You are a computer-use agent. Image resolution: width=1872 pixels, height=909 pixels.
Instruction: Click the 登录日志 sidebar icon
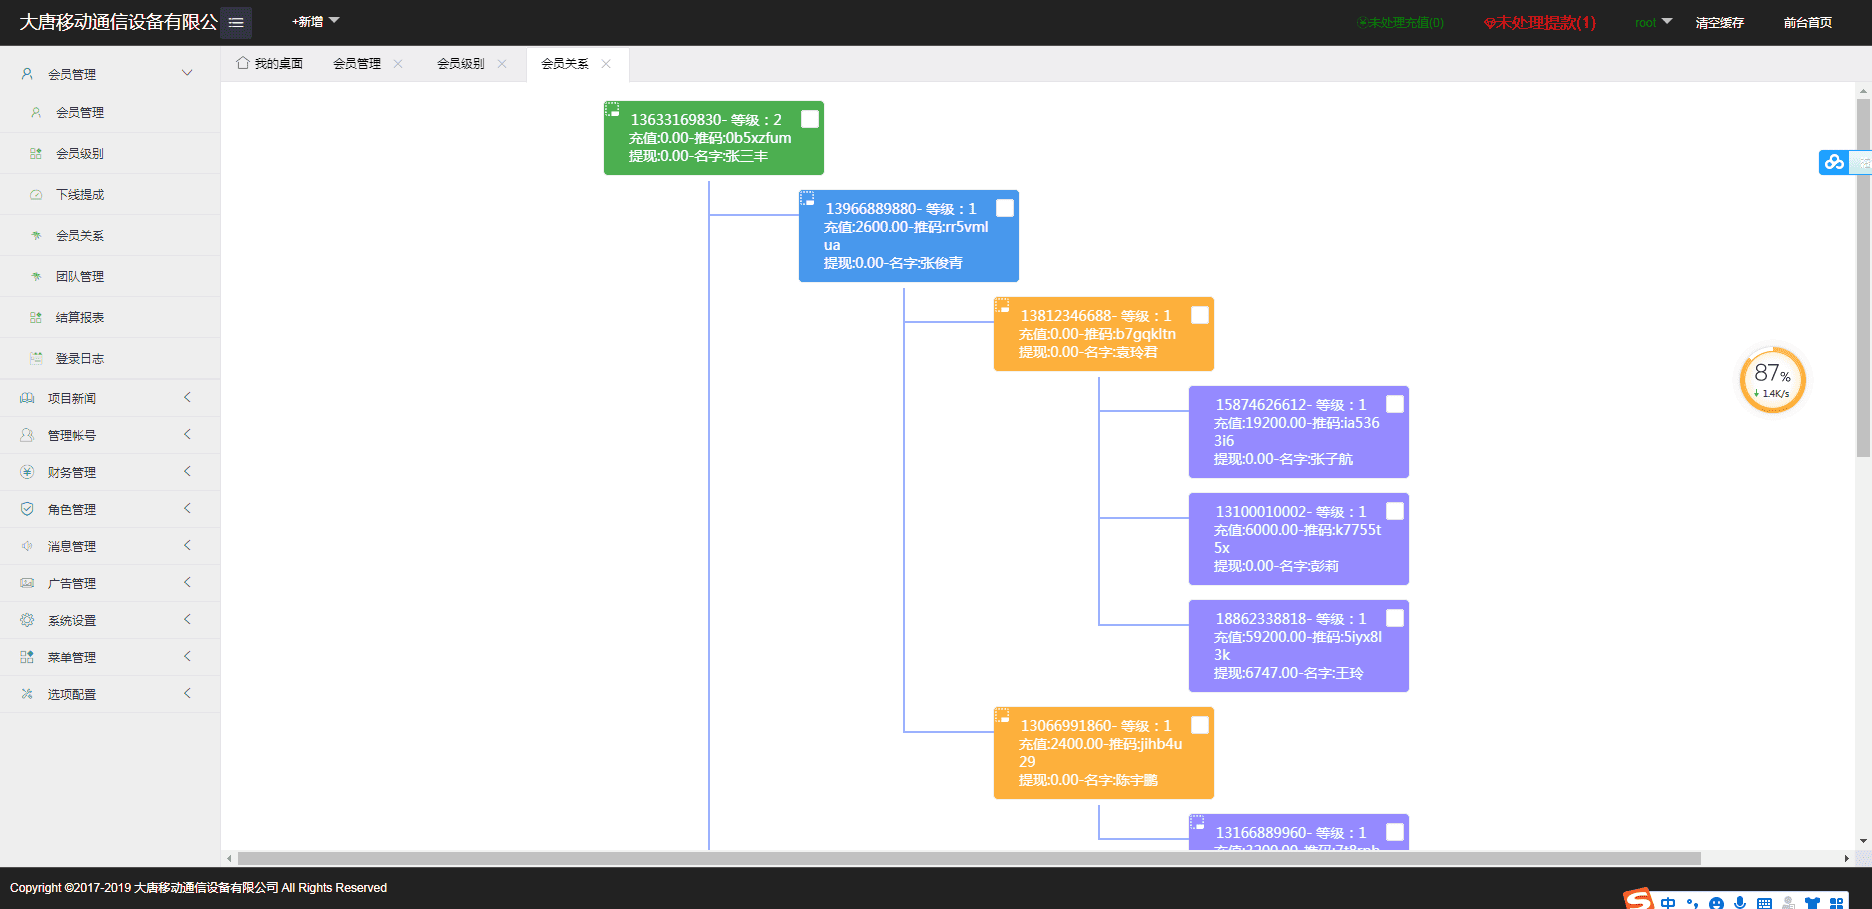(x=36, y=359)
